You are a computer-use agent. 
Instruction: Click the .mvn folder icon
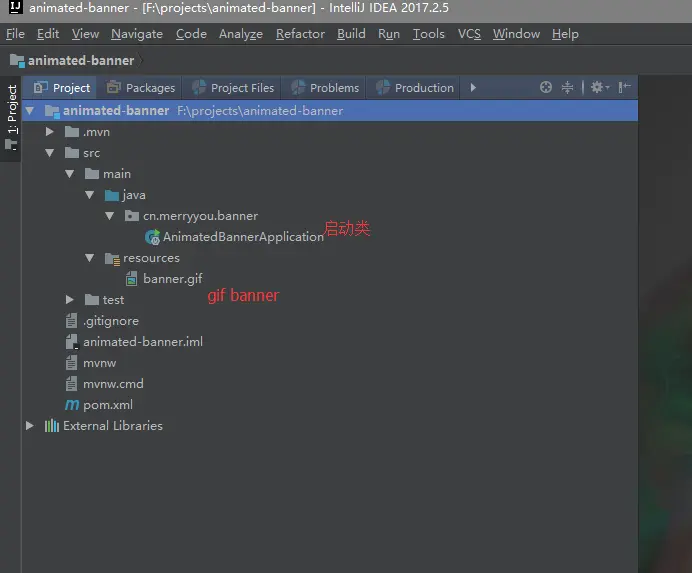coord(72,132)
